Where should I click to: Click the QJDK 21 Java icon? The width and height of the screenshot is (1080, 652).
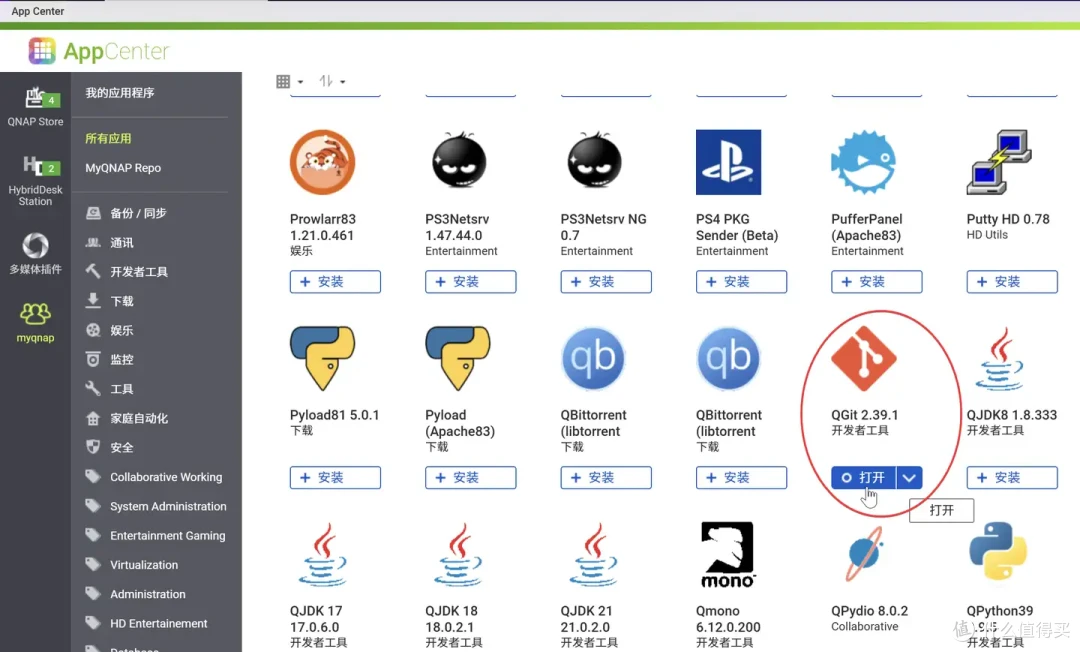[x=593, y=555]
